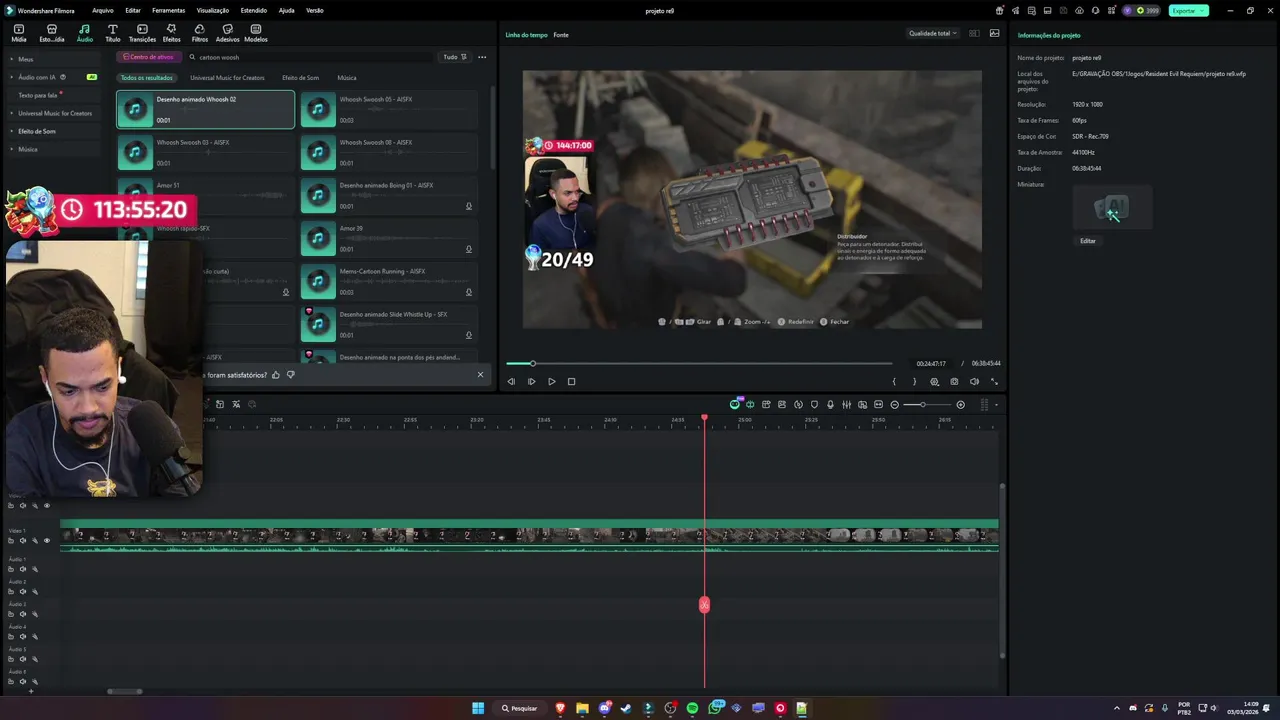Click the download icon for Amor 39
This screenshot has height=720, width=1280.
(x=469, y=249)
